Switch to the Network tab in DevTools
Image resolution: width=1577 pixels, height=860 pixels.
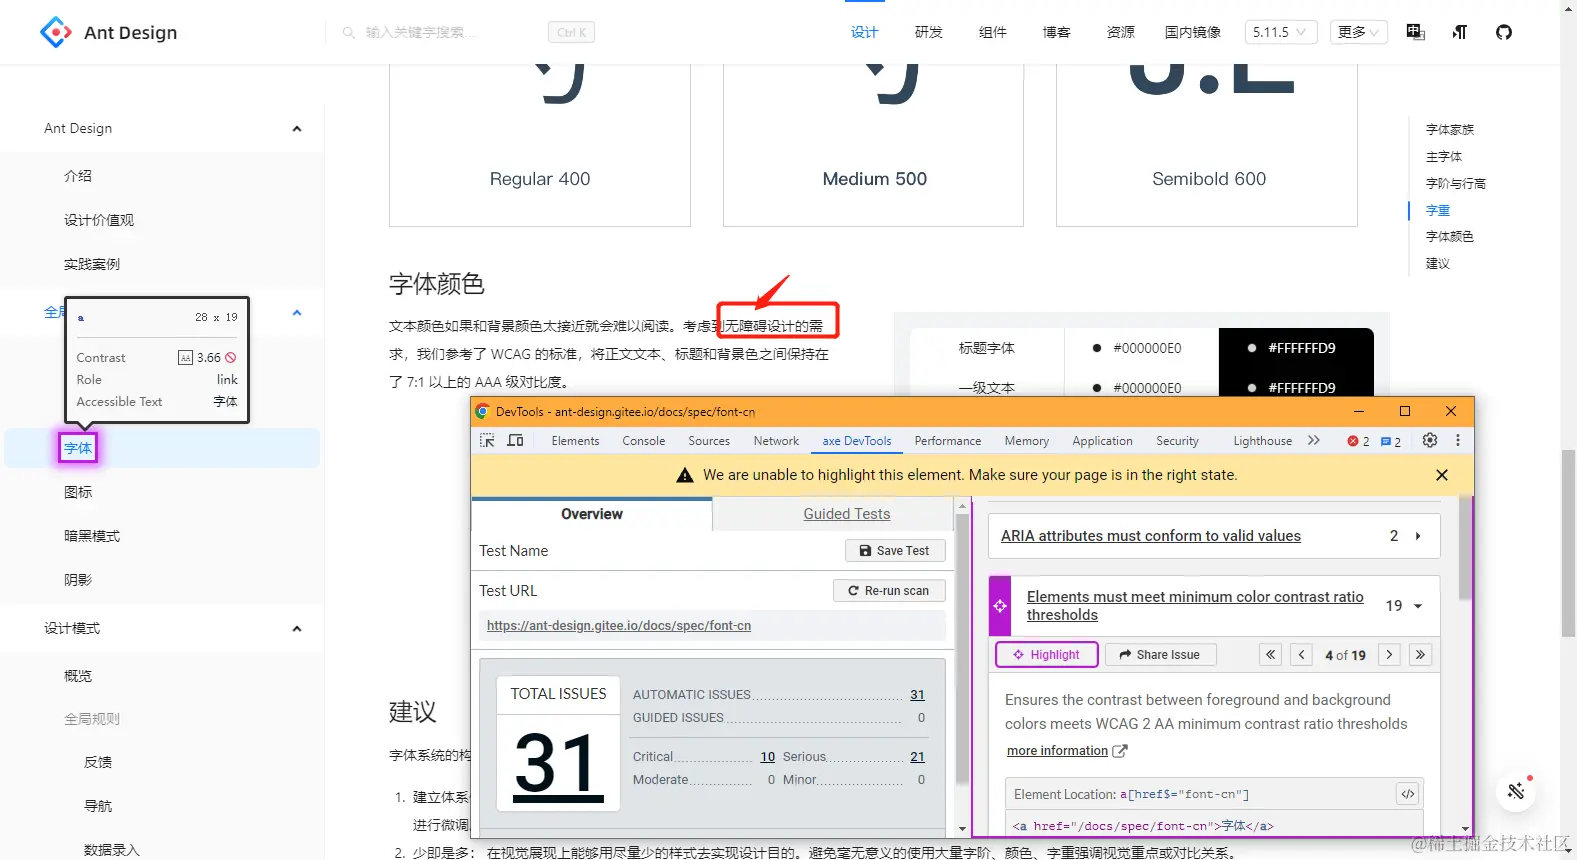[776, 441]
